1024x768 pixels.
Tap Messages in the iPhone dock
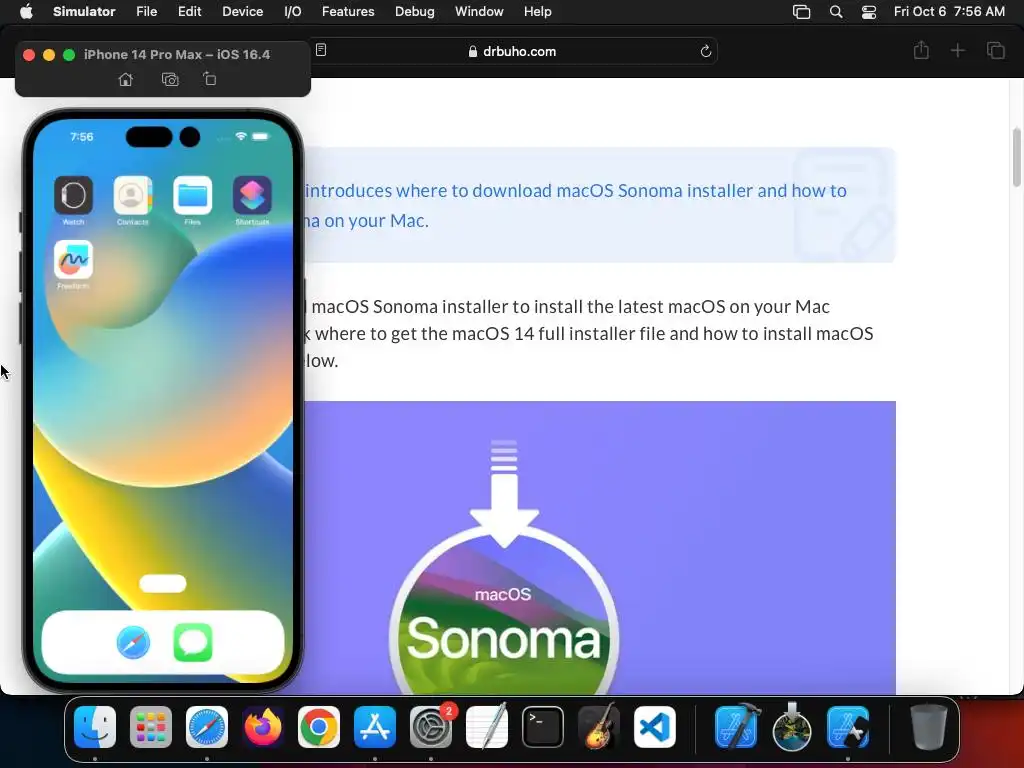(193, 643)
